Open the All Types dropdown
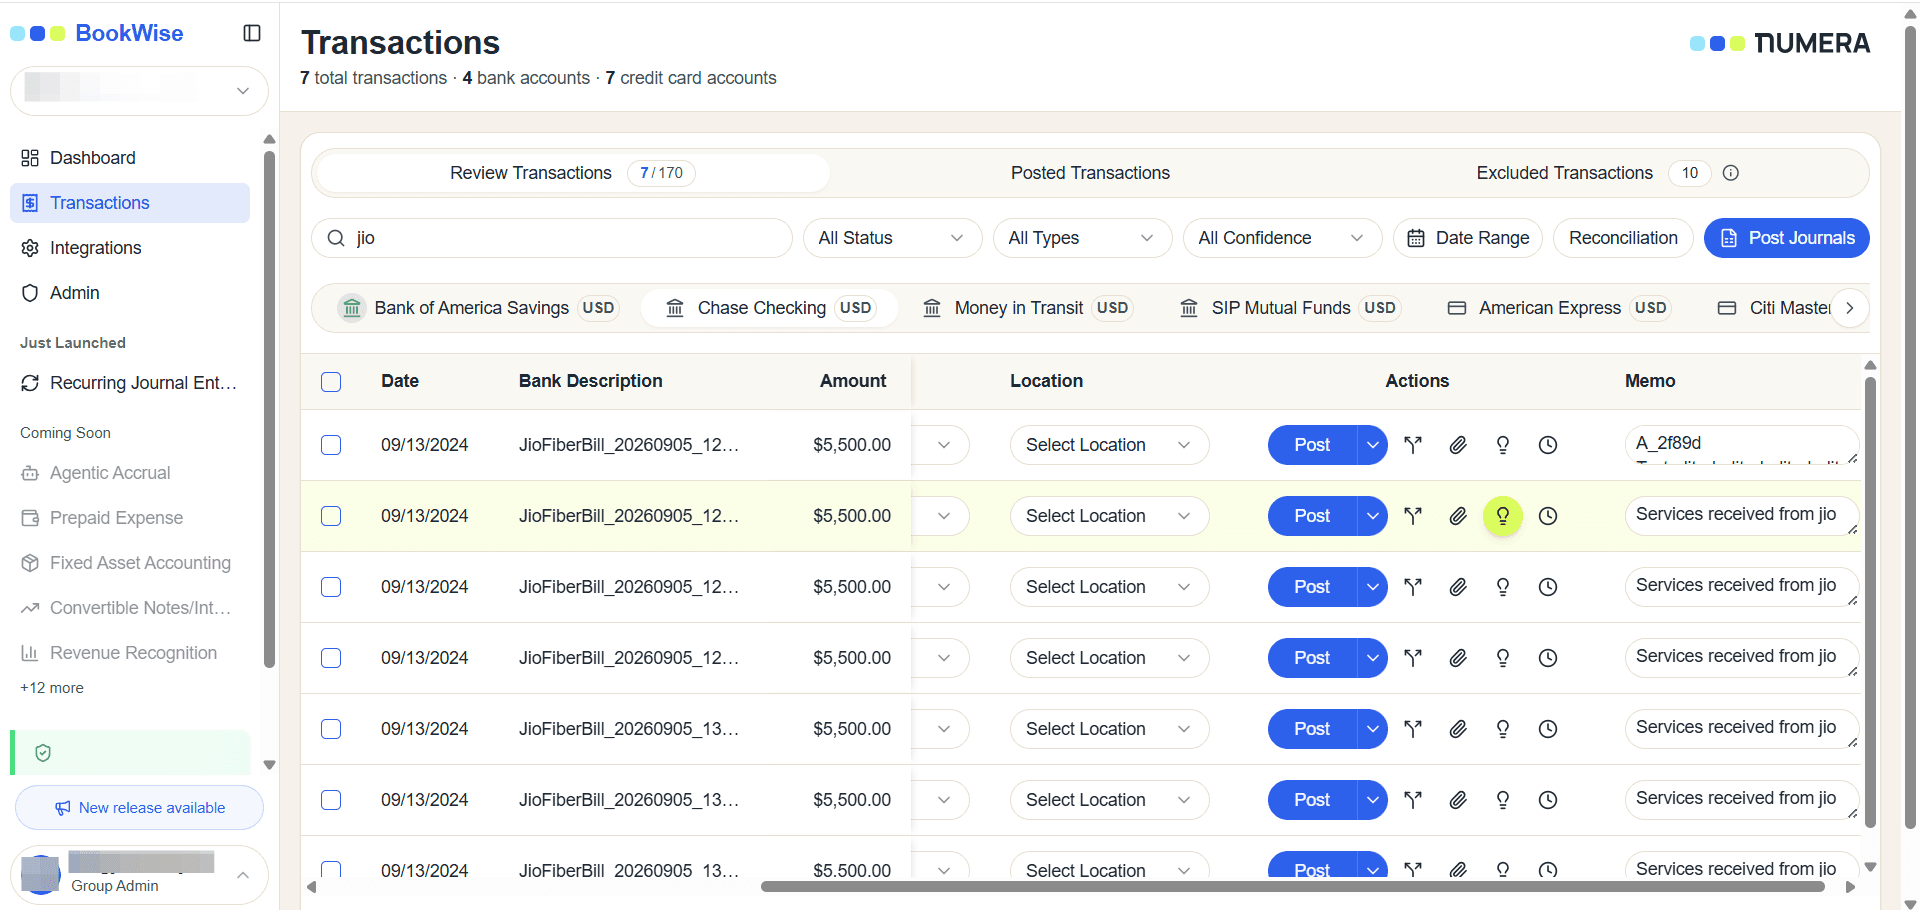This screenshot has width=1920, height=910. click(1082, 238)
